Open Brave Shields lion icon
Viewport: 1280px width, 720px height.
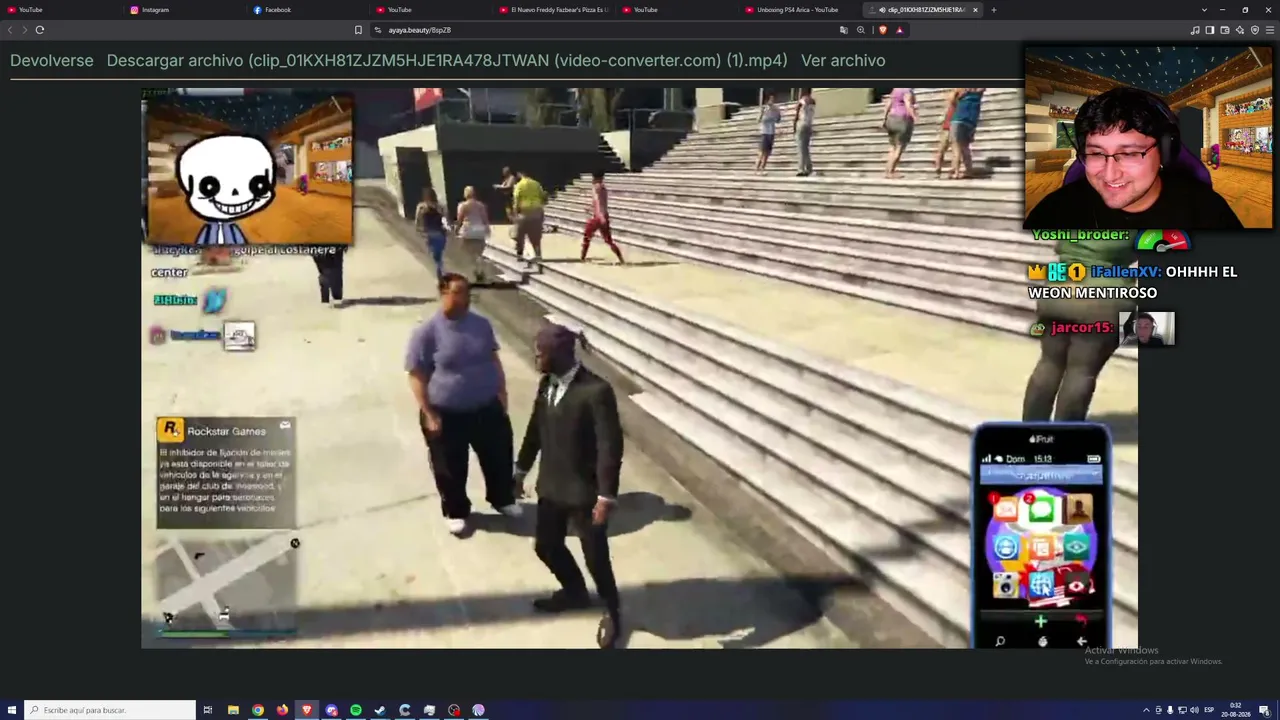coord(883,30)
